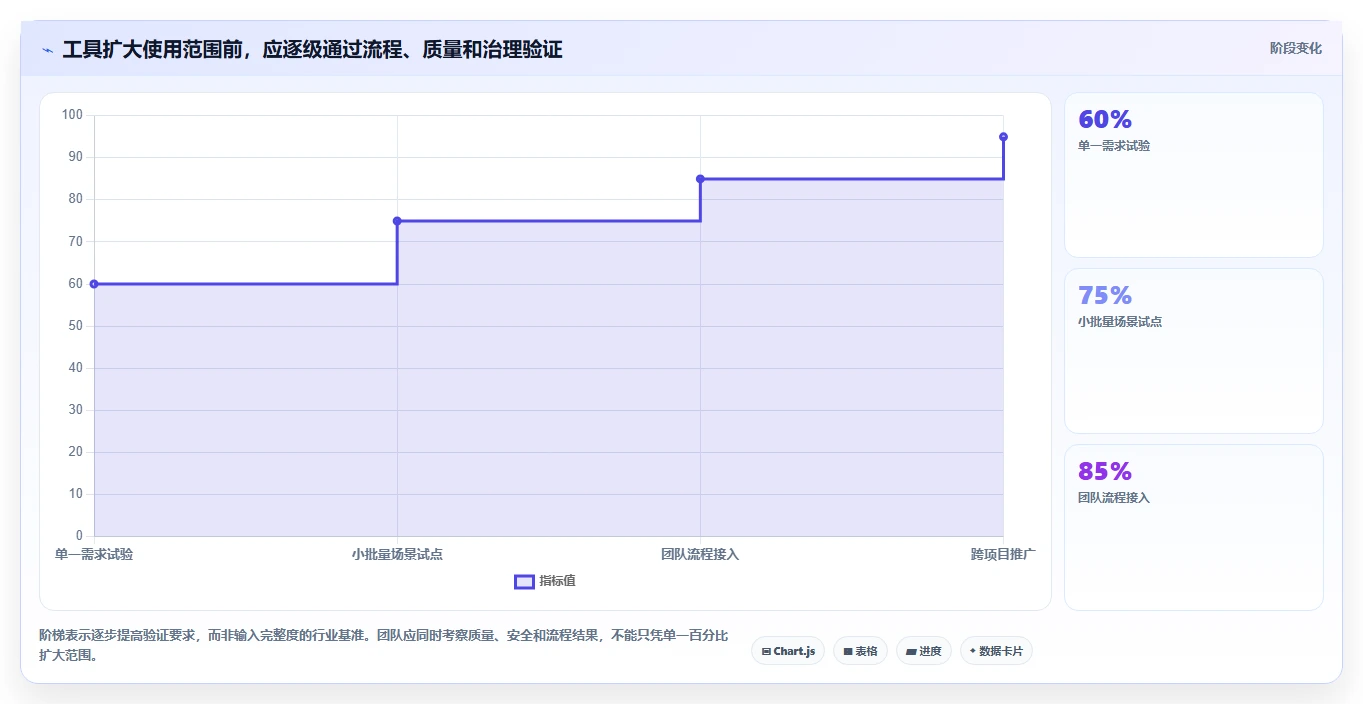Click the 单一需求试验 data point at 60
The width and height of the screenshot is (1363, 704).
click(94, 284)
